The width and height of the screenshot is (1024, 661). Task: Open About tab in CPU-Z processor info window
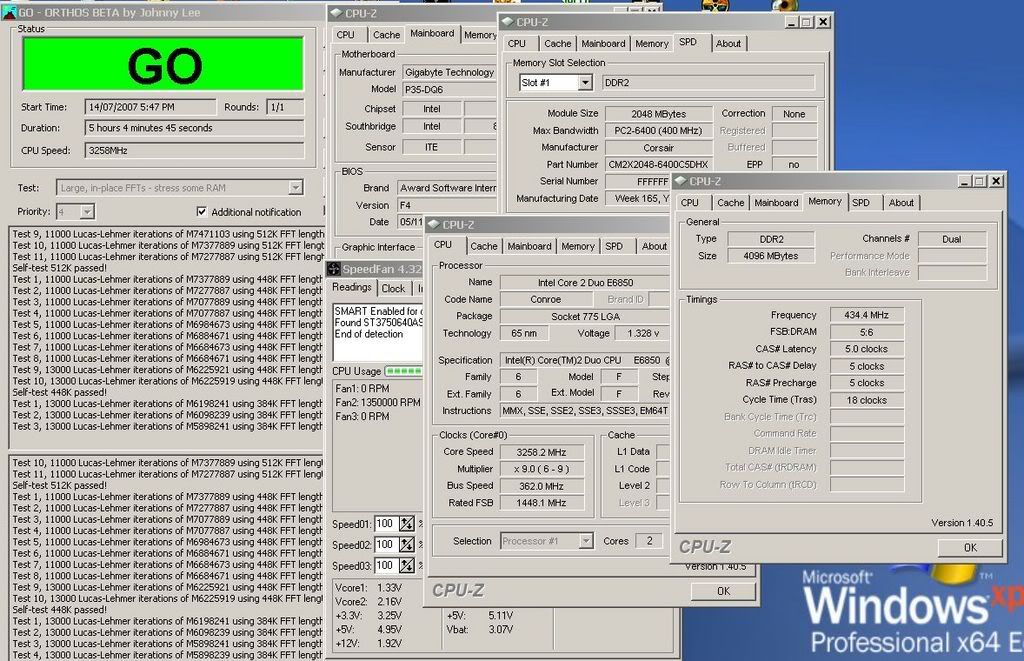654,246
